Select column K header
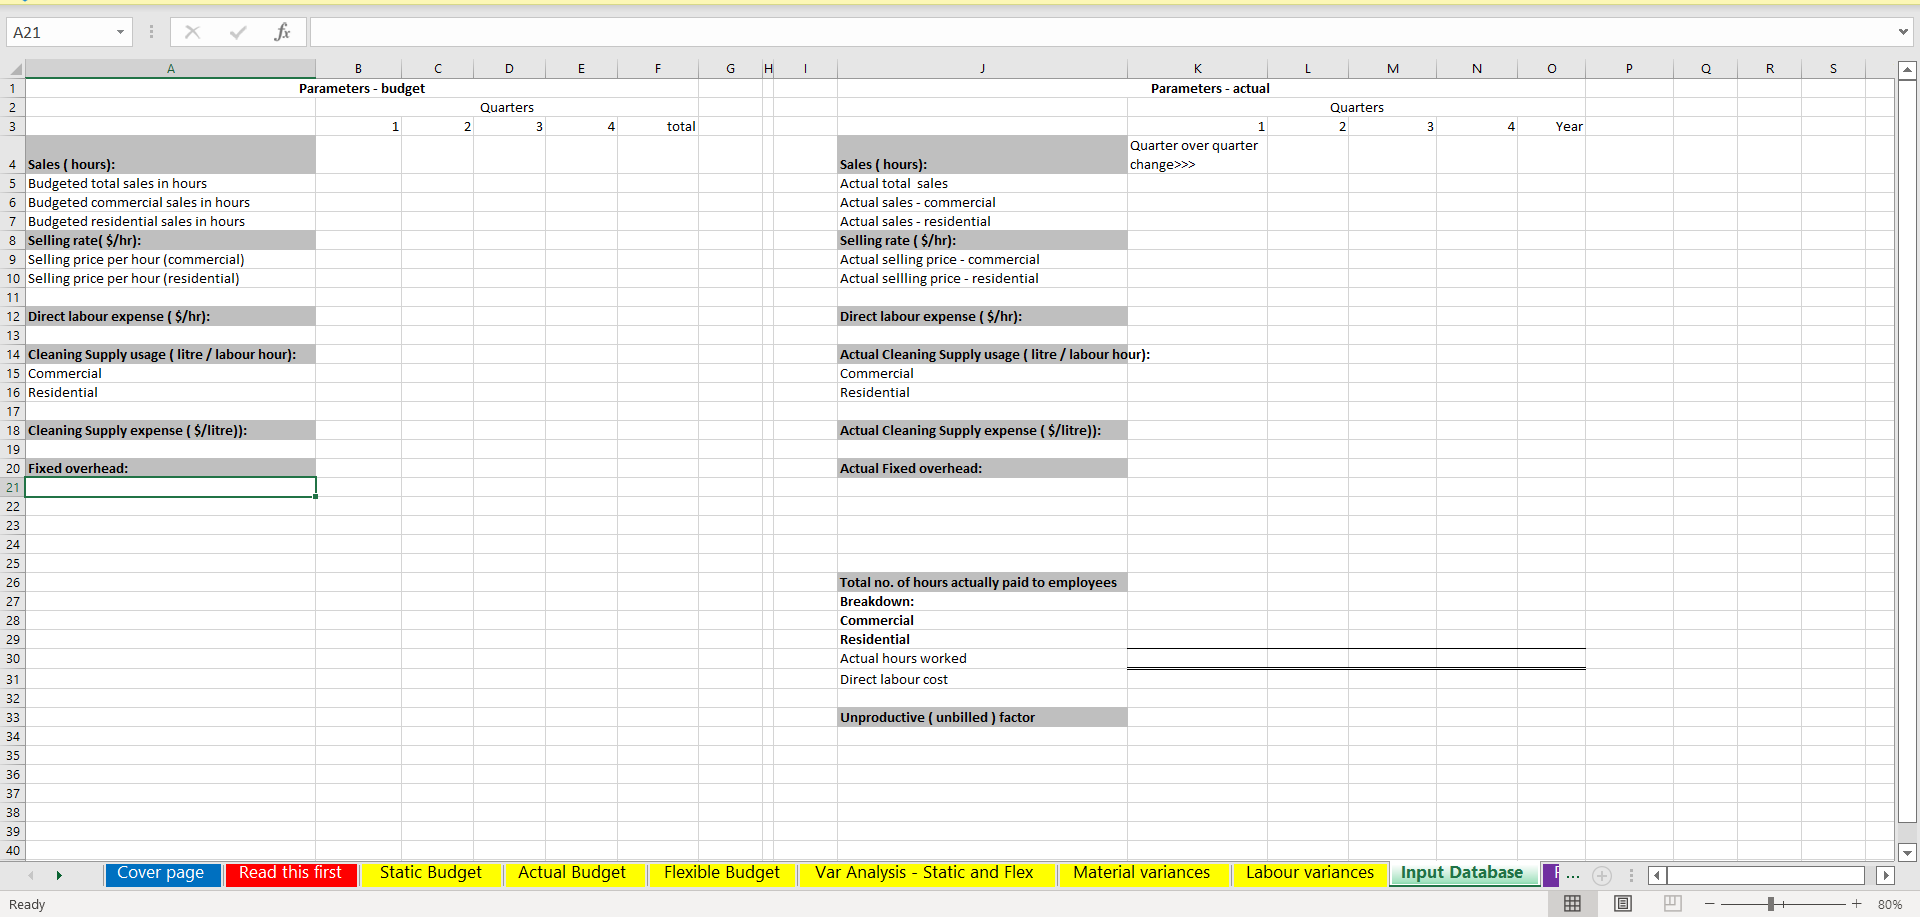This screenshot has width=1920, height=917. click(x=1197, y=69)
